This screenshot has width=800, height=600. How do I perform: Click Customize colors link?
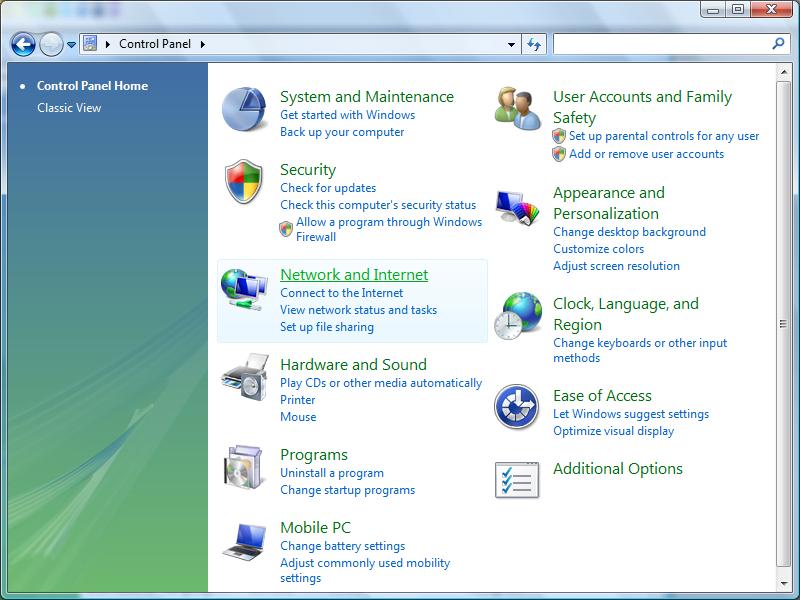(x=598, y=248)
